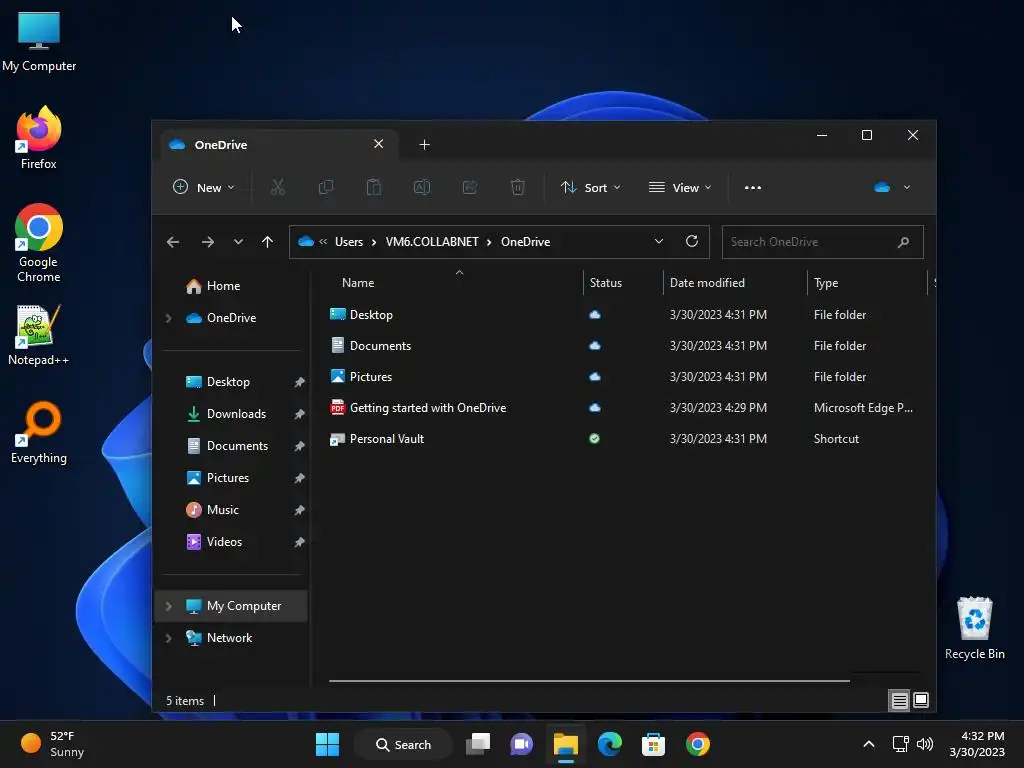
Task: Click the Share icon in toolbar
Action: click(x=470, y=187)
